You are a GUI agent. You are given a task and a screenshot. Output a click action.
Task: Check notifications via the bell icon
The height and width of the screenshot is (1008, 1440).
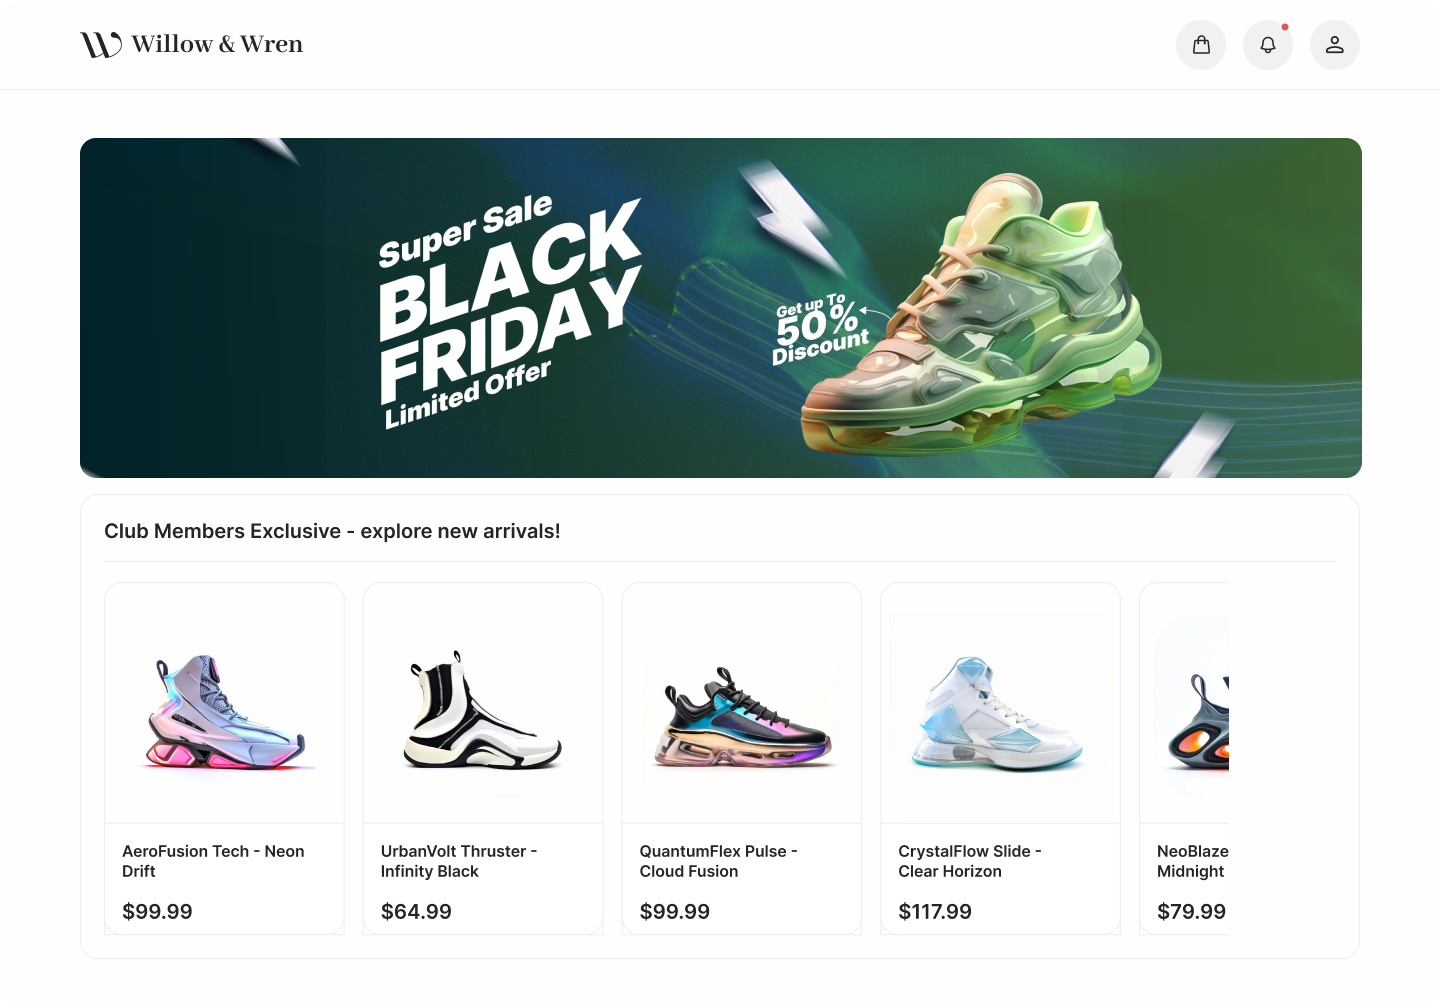tap(1268, 44)
